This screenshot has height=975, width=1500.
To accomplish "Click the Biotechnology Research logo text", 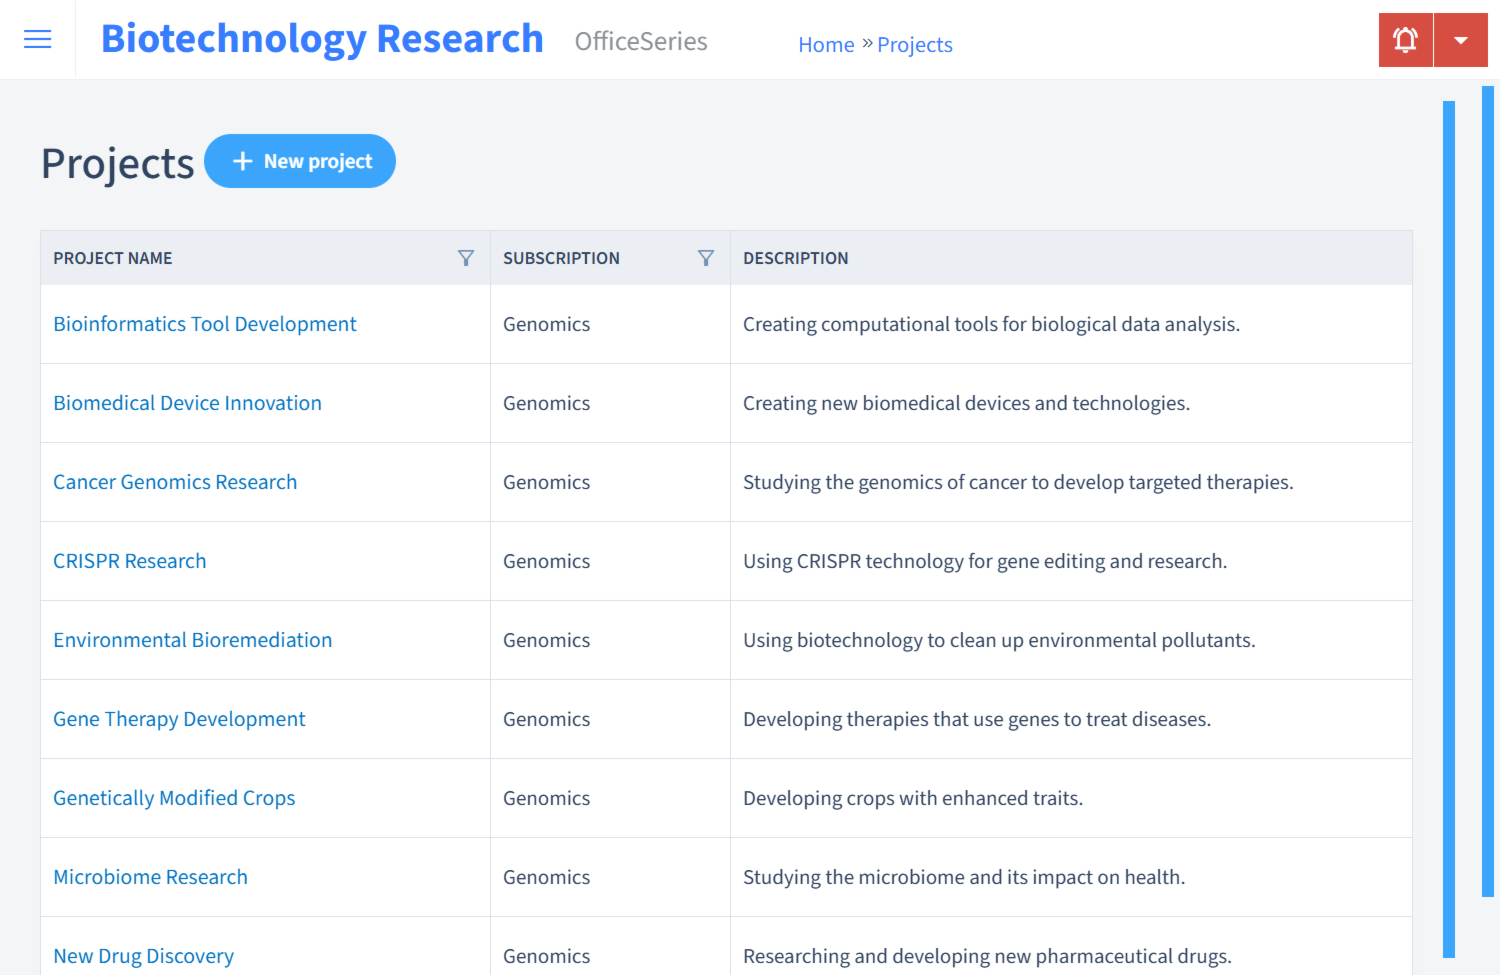I will (x=321, y=38).
